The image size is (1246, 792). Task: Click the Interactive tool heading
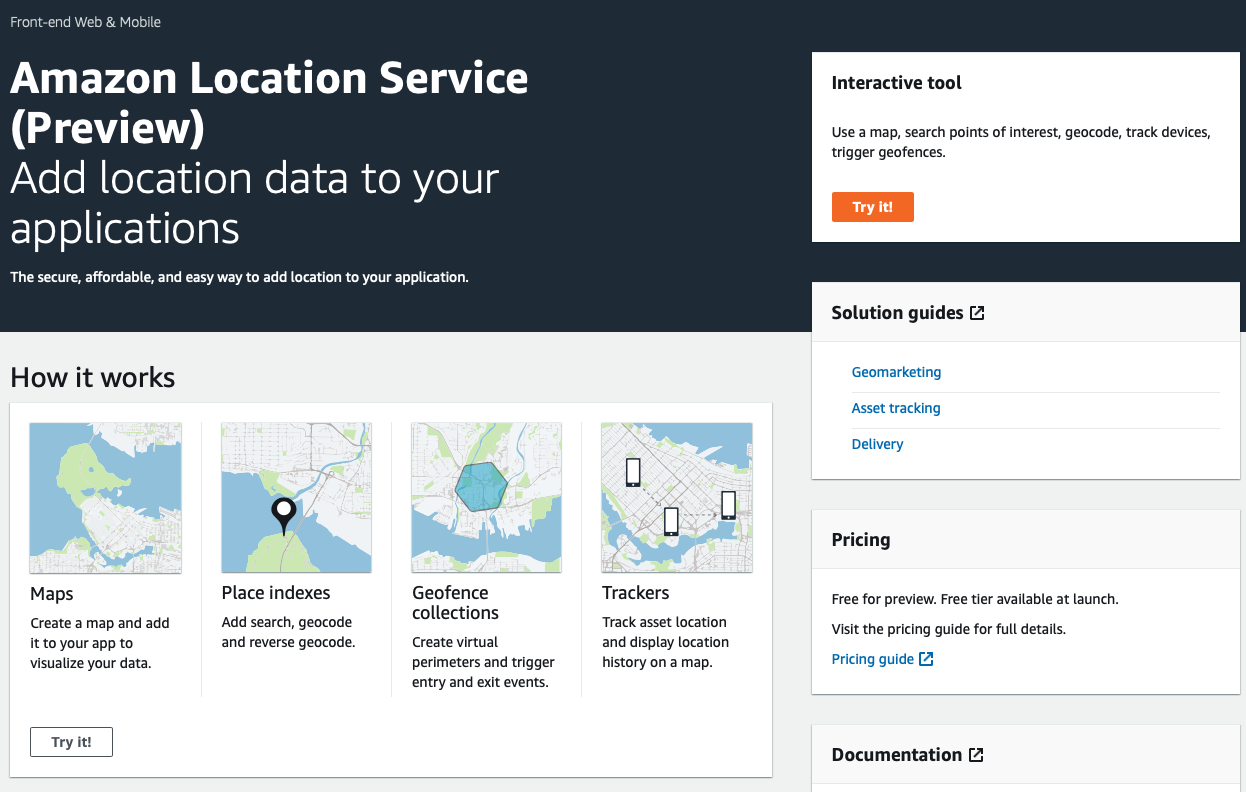pos(896,83)
